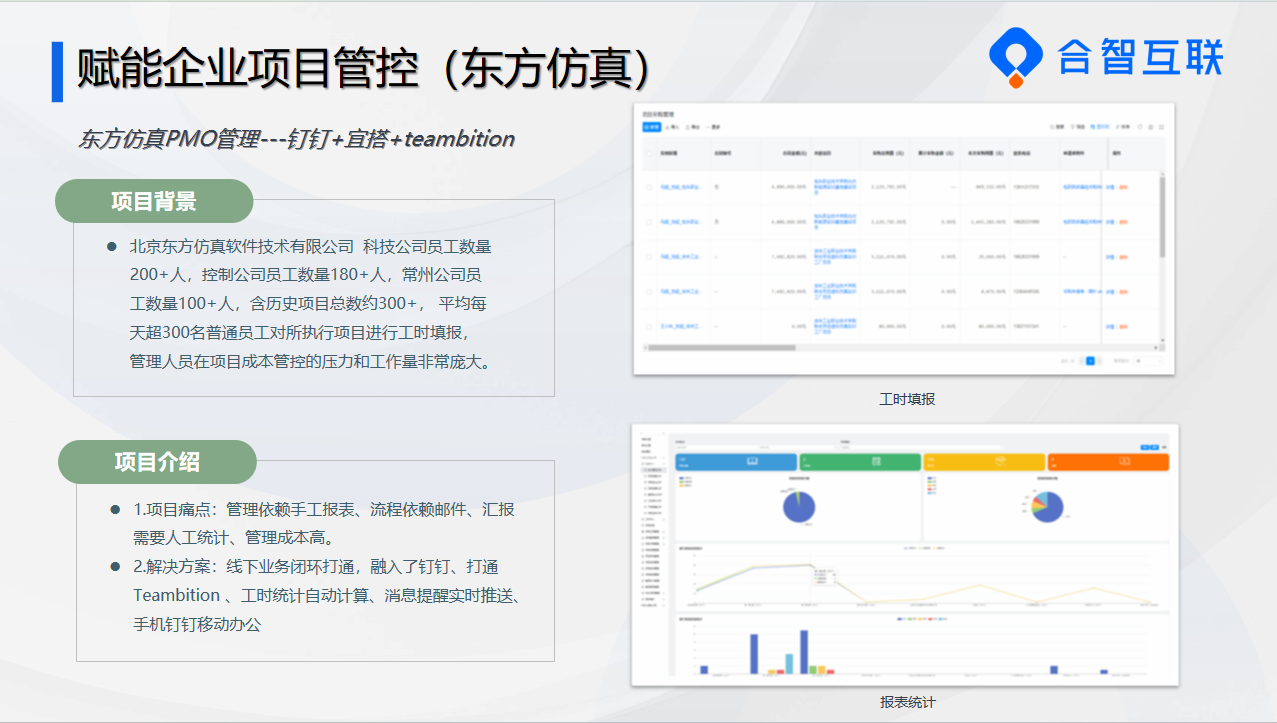This screenshot has height=723, width=1277.
Task: Click the highlighted blue page number button
Action: pos(1091,360)
